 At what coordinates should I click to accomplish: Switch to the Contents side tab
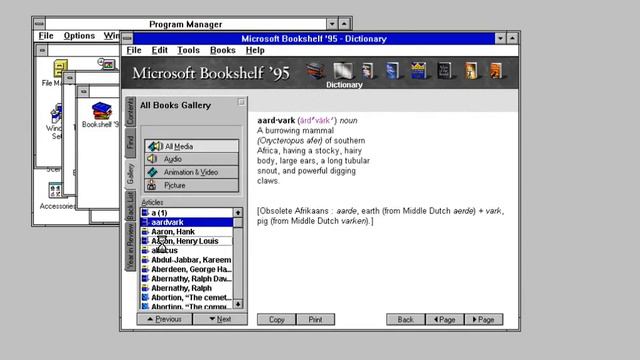pos(130,111)
